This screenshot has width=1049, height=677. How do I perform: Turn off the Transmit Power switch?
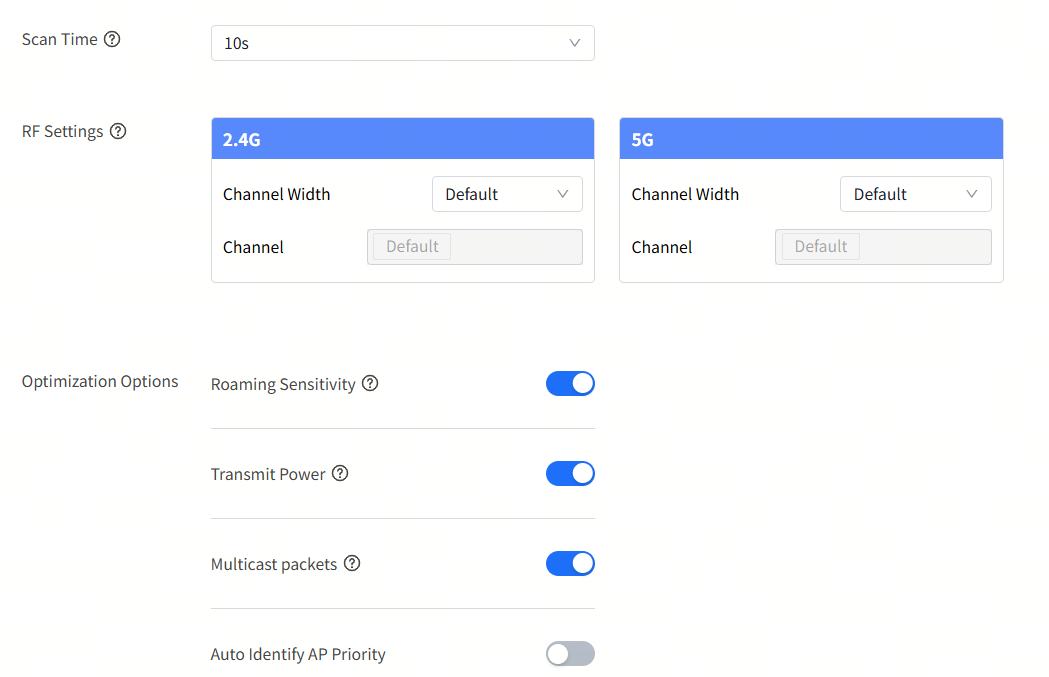click(570, 474)
